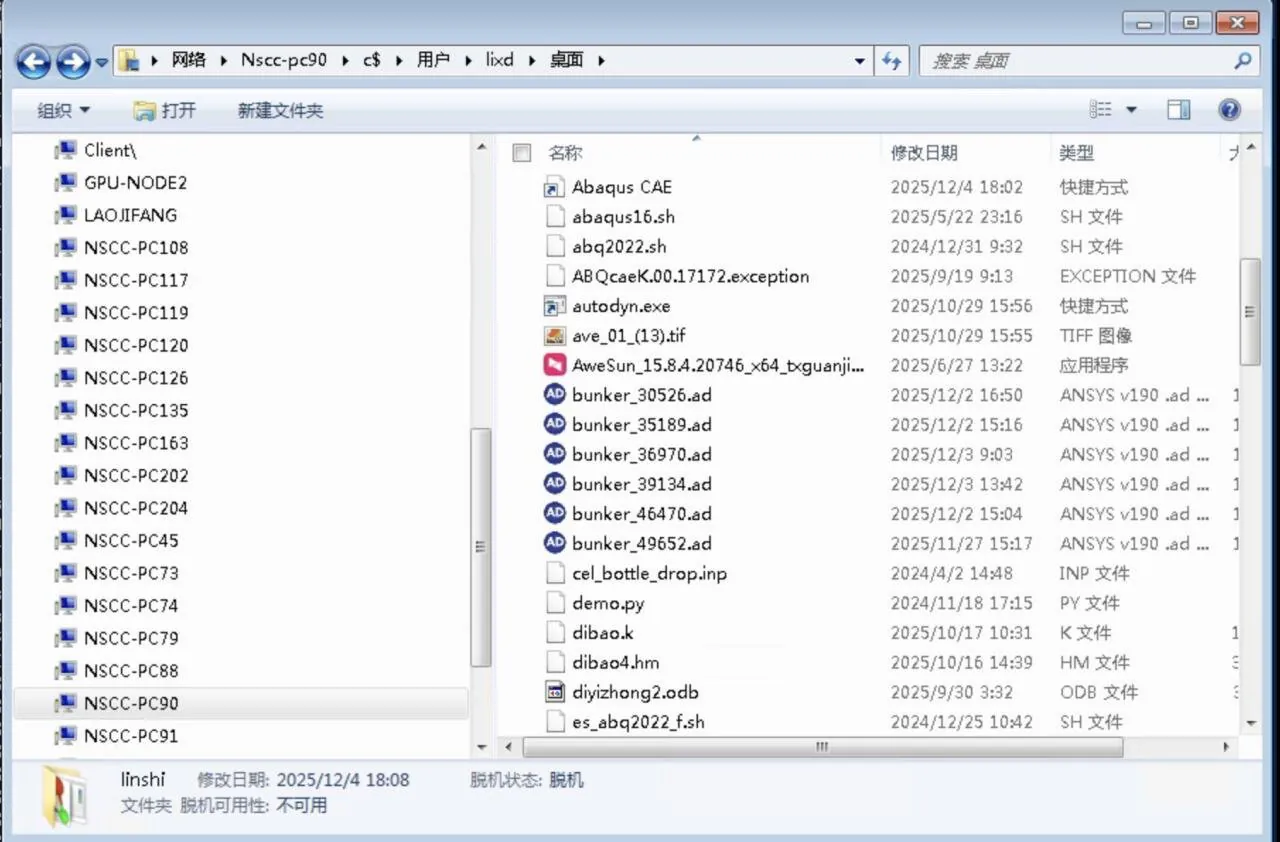Click the 新建文件夹 button
Viewport: 1280px width, 842px height.
tap(280, 110)
